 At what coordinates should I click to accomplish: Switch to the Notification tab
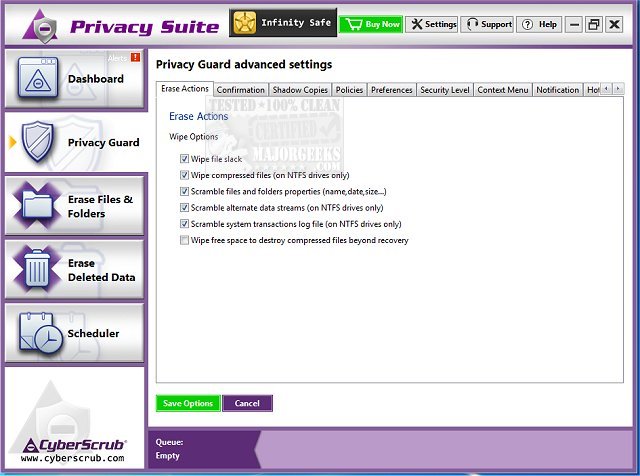point(557,90)
